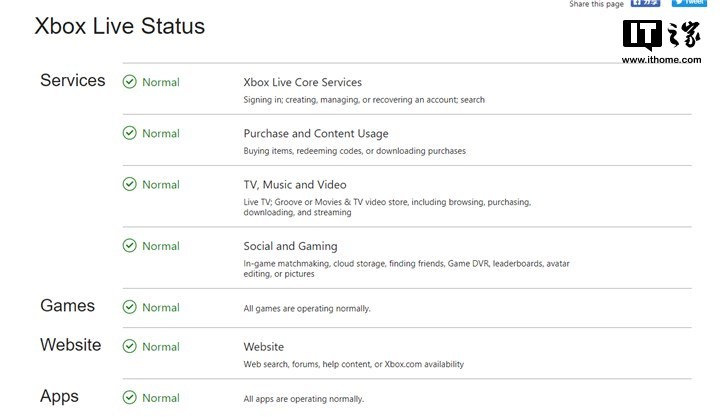
Task: Select the Games section label
Action: coord(67,306)
